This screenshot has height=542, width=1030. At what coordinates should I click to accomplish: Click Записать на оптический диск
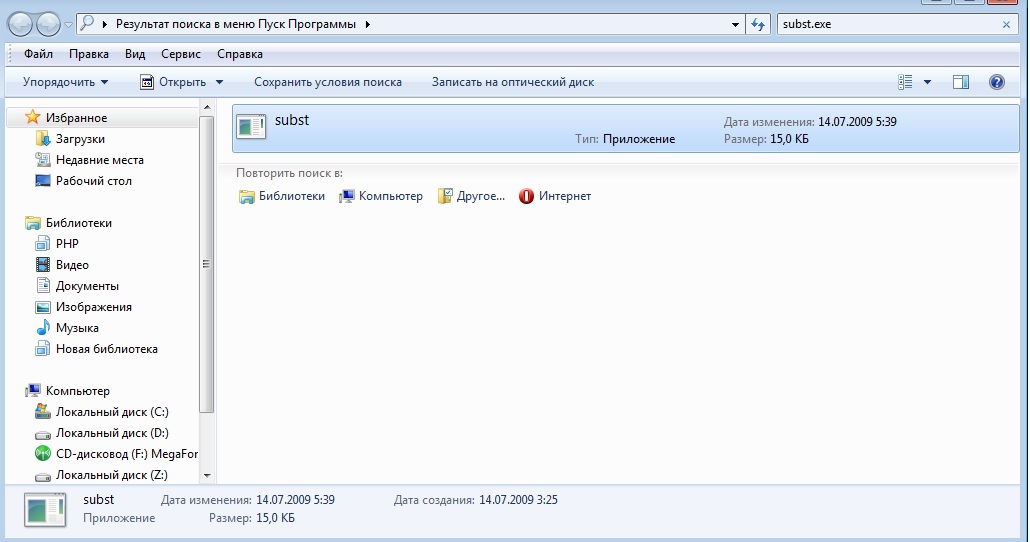[512, 82]
